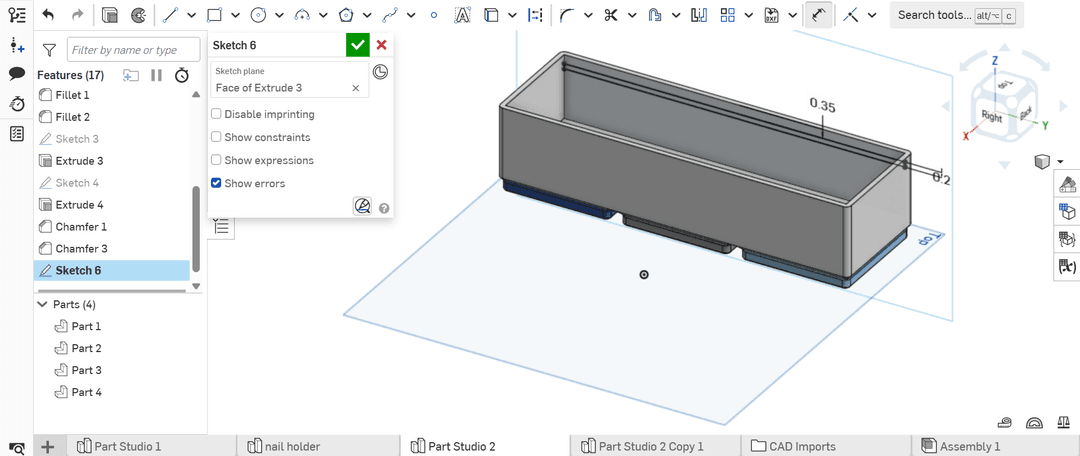Select Part 3 in the parts list

point(87,371)
